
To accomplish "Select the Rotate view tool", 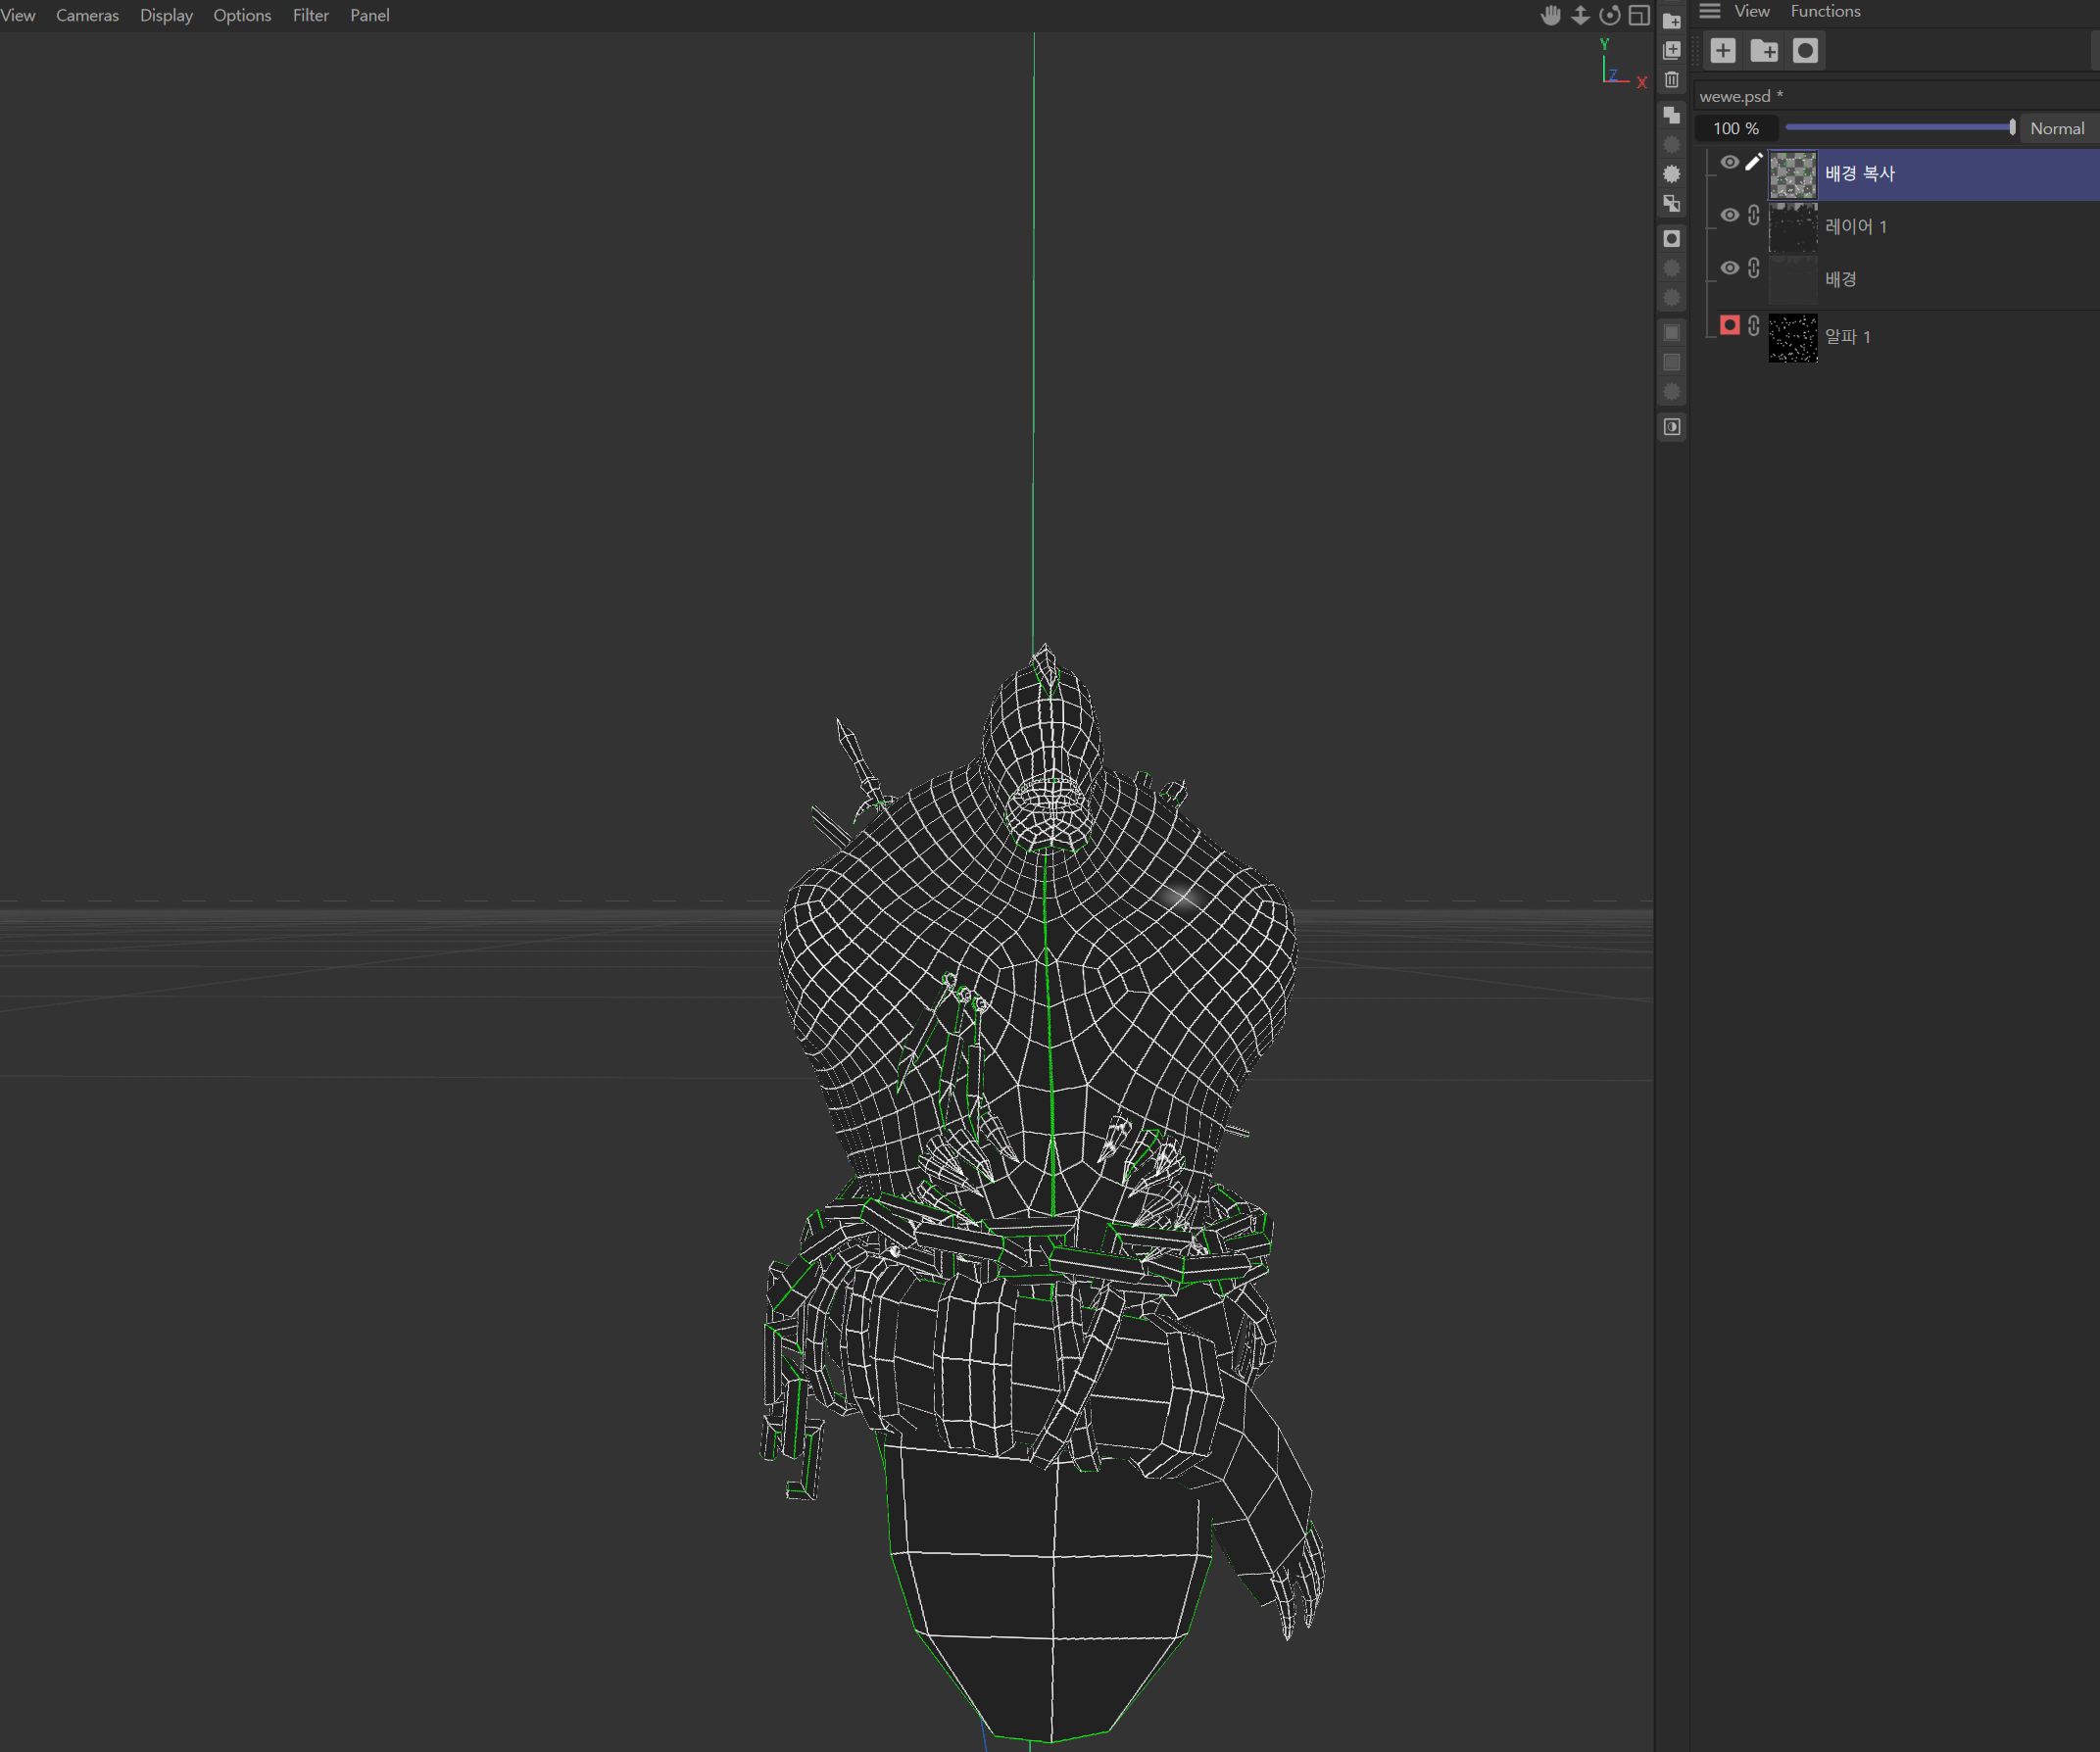I will point(1611,15).
